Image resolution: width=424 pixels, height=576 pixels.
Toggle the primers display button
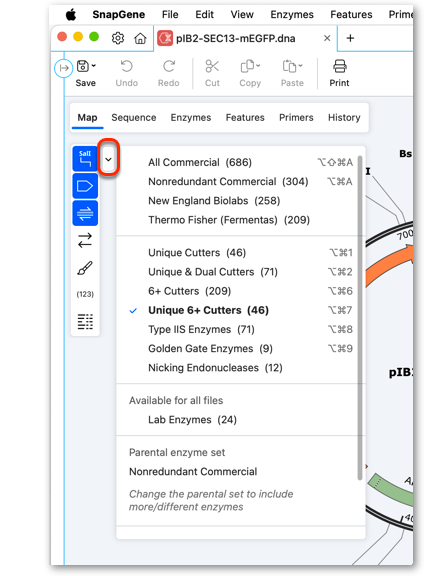tap(85, 213)
